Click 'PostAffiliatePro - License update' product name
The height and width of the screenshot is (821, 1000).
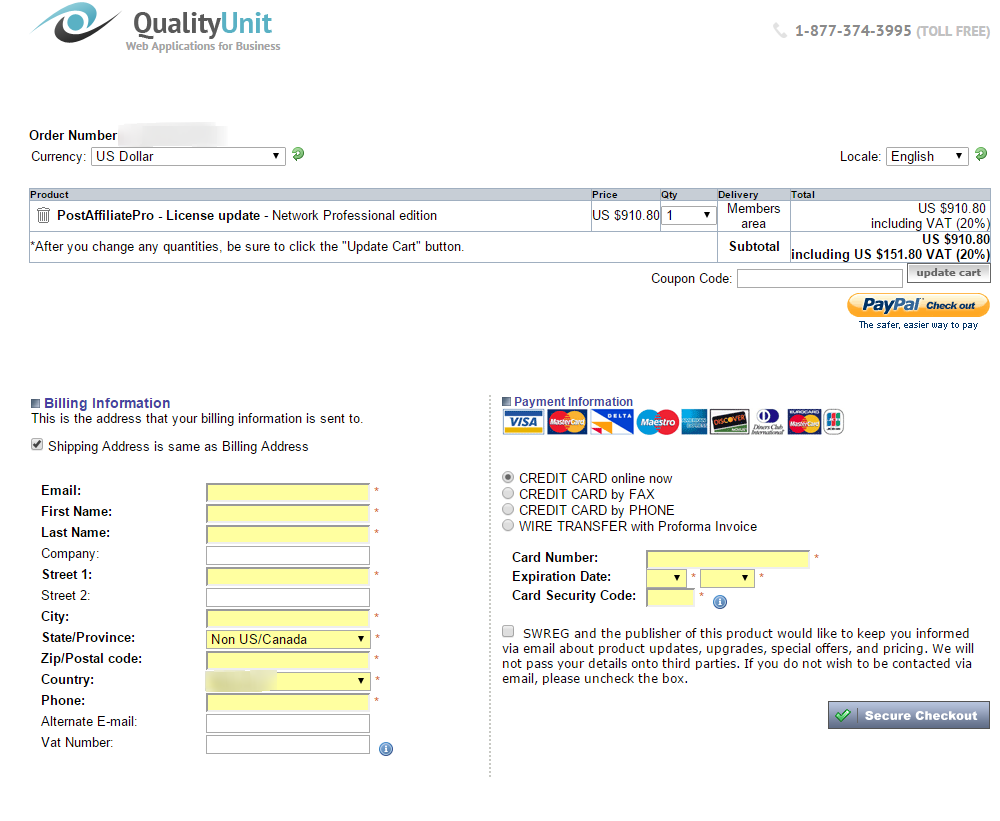[x=158, y=216]
